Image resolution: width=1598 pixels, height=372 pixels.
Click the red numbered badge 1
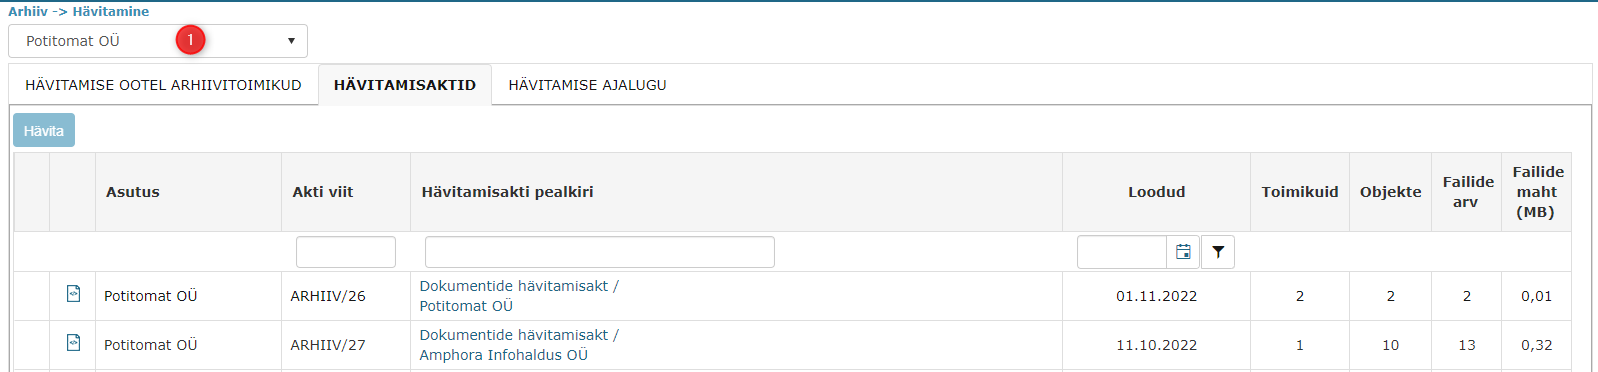point(190,40)
